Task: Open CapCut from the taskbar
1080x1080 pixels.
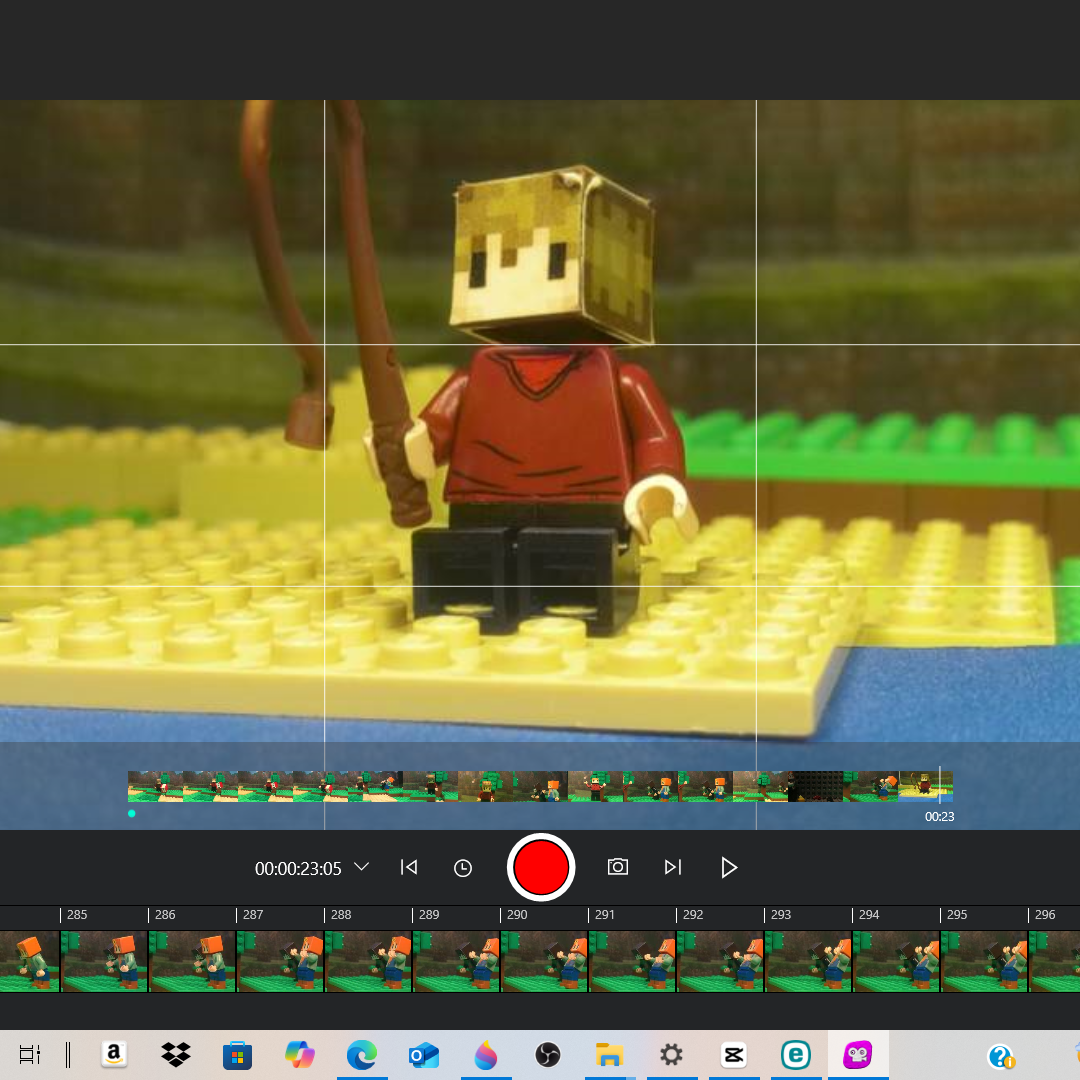Action: coord(734,1055)
